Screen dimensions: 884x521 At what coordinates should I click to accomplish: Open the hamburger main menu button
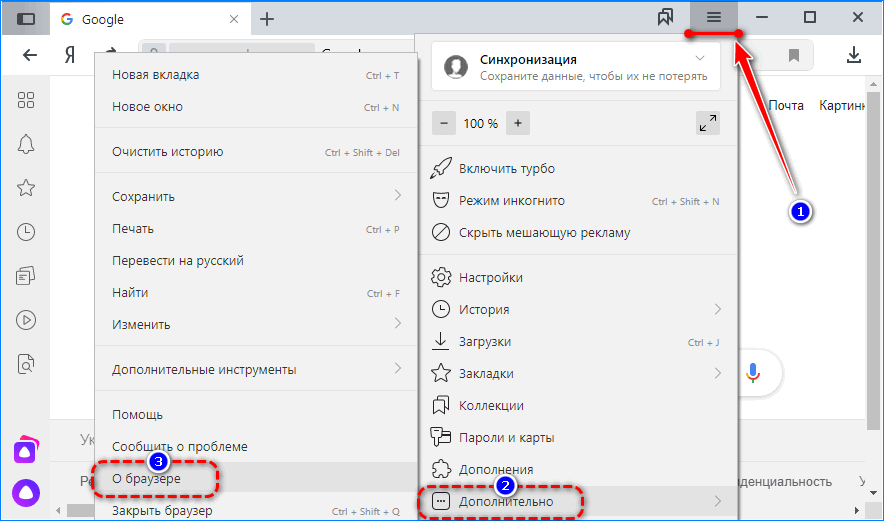click(x=713, y=18)
